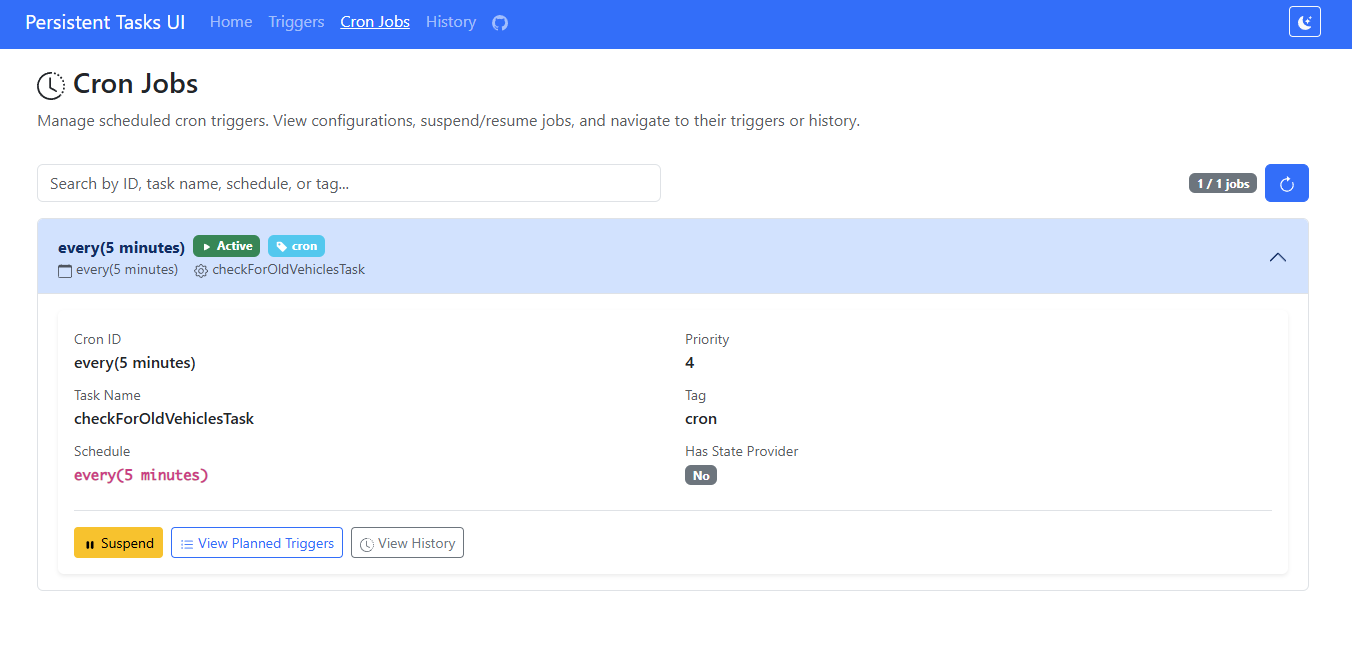Click the Persistent Tasks UI brand link
The height and width of the screenshot is (664, 1352).
[x=105, y=22]
